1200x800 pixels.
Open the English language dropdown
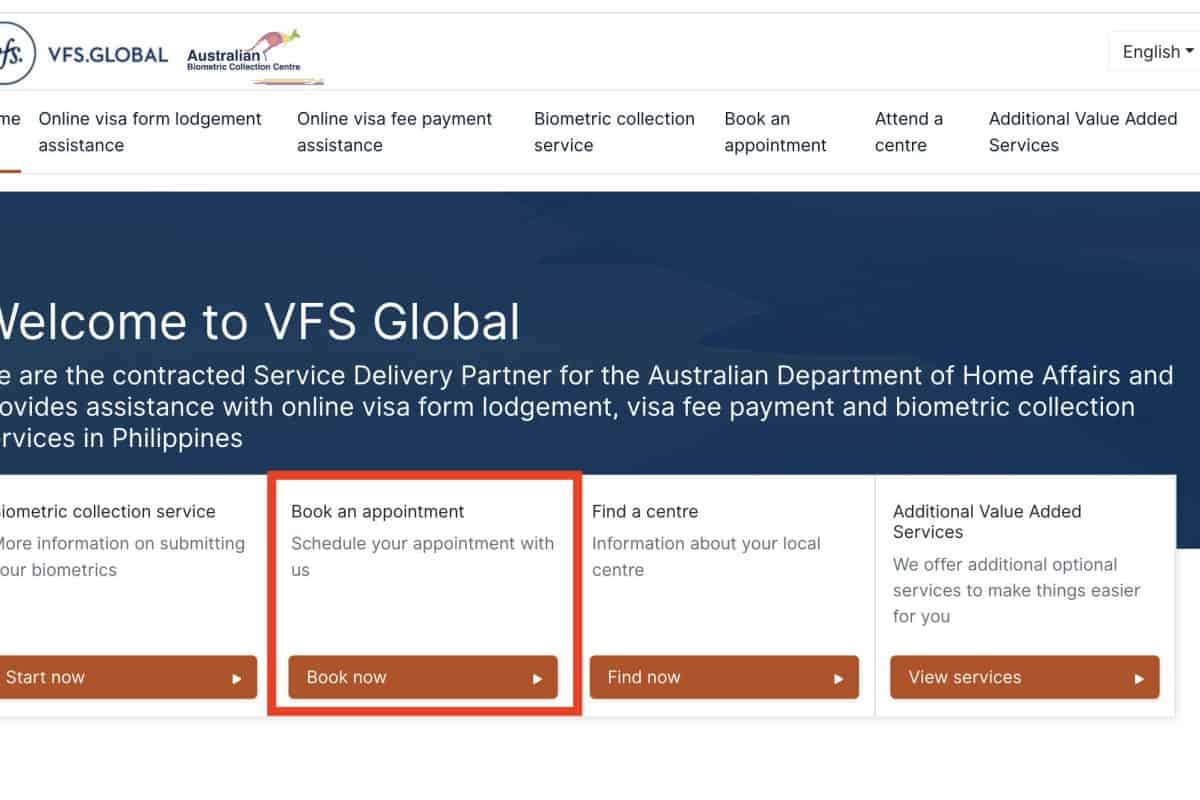tap(1157, 52)
